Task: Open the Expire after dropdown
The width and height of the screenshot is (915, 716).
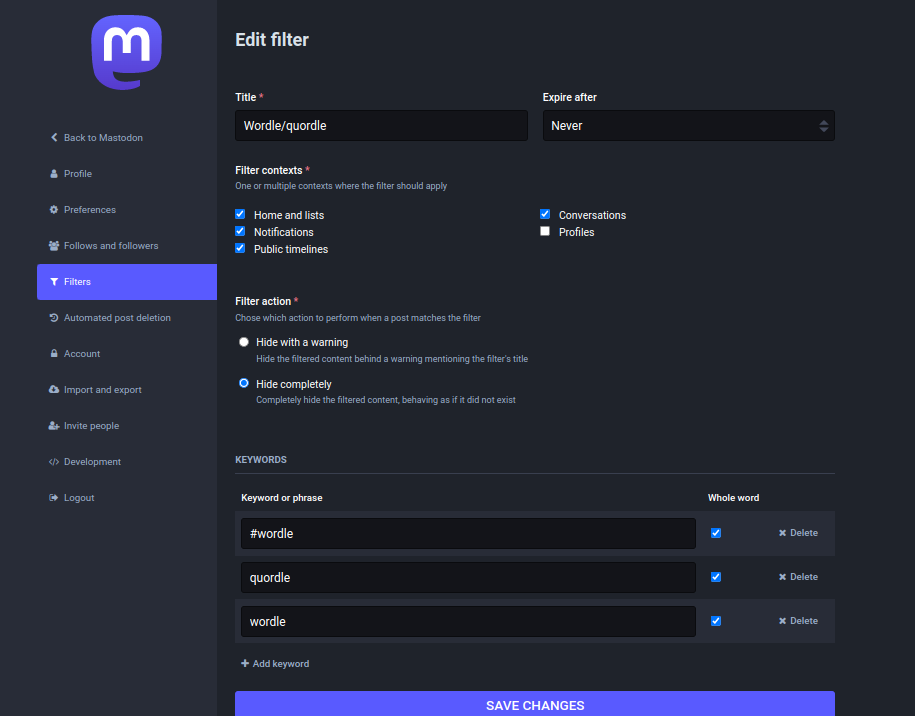Action: point(689,125)
